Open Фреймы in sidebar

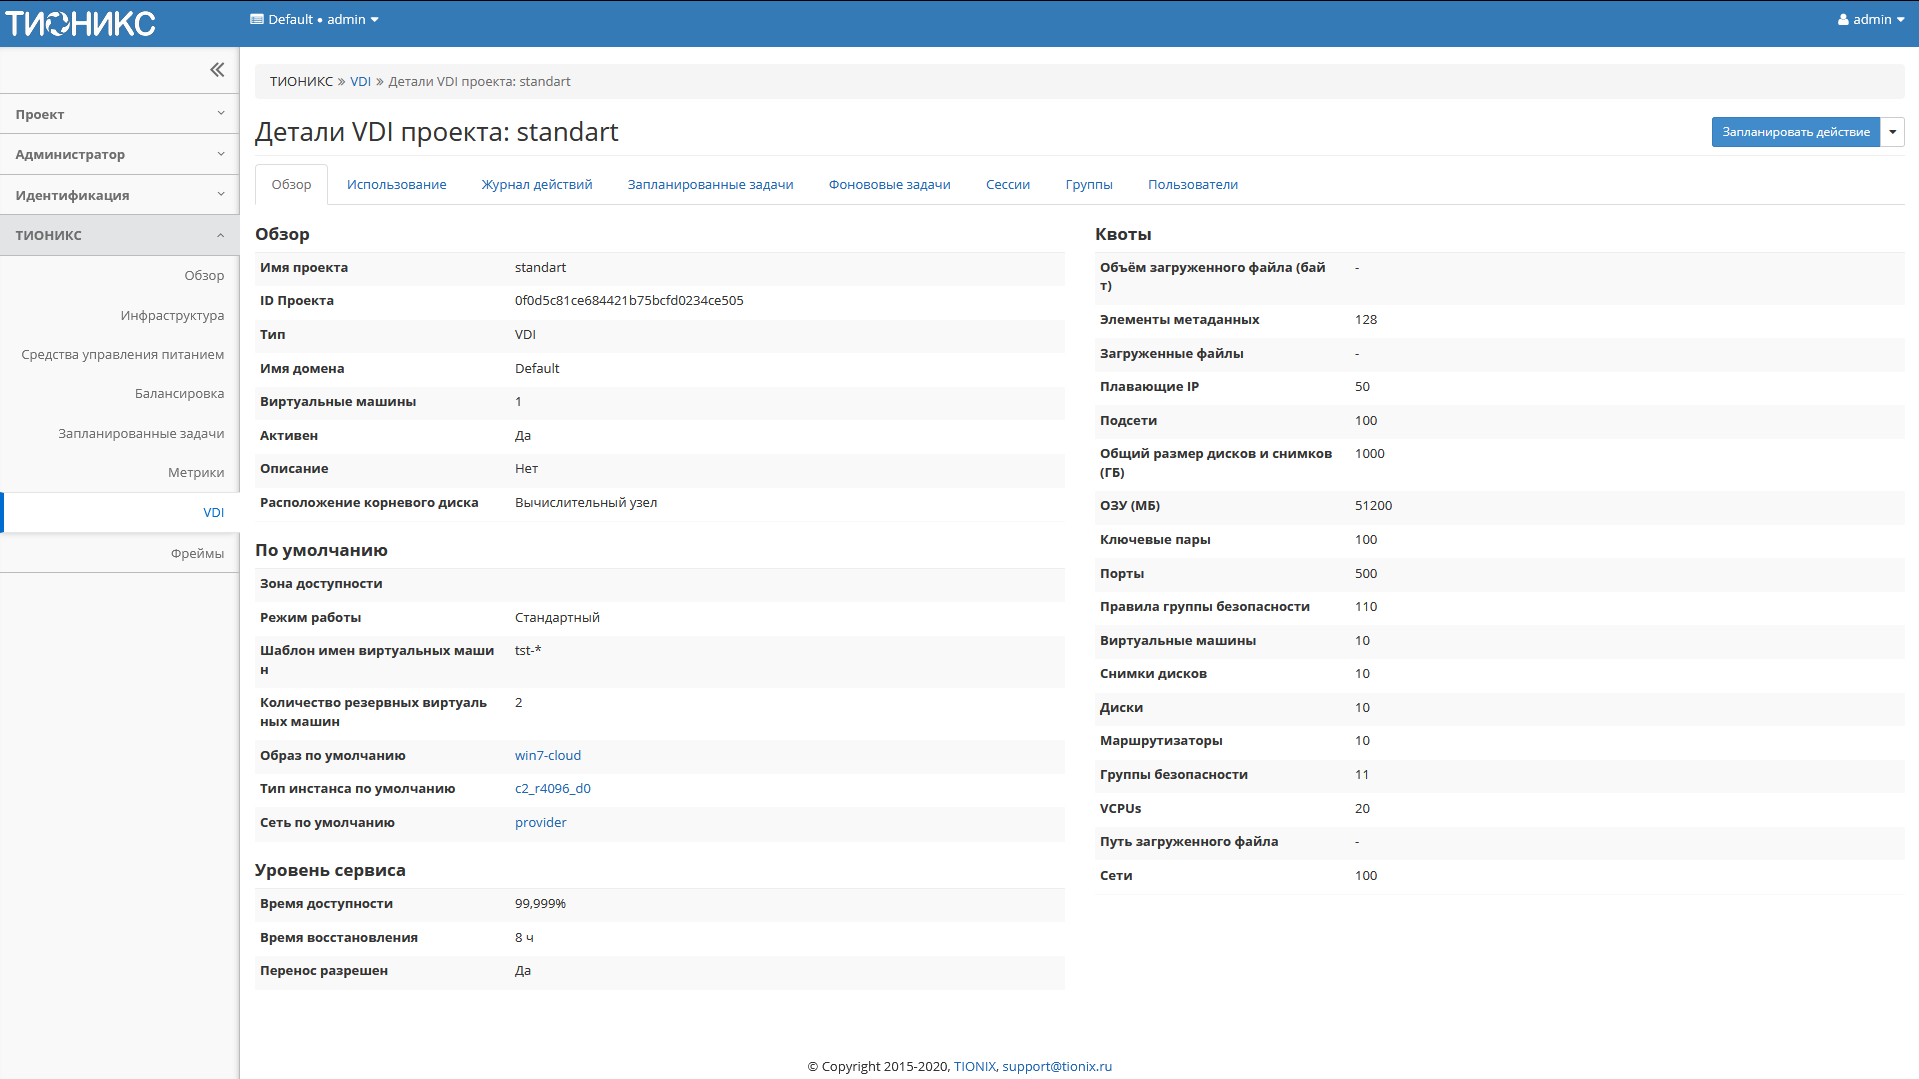(x=197, y=553)
